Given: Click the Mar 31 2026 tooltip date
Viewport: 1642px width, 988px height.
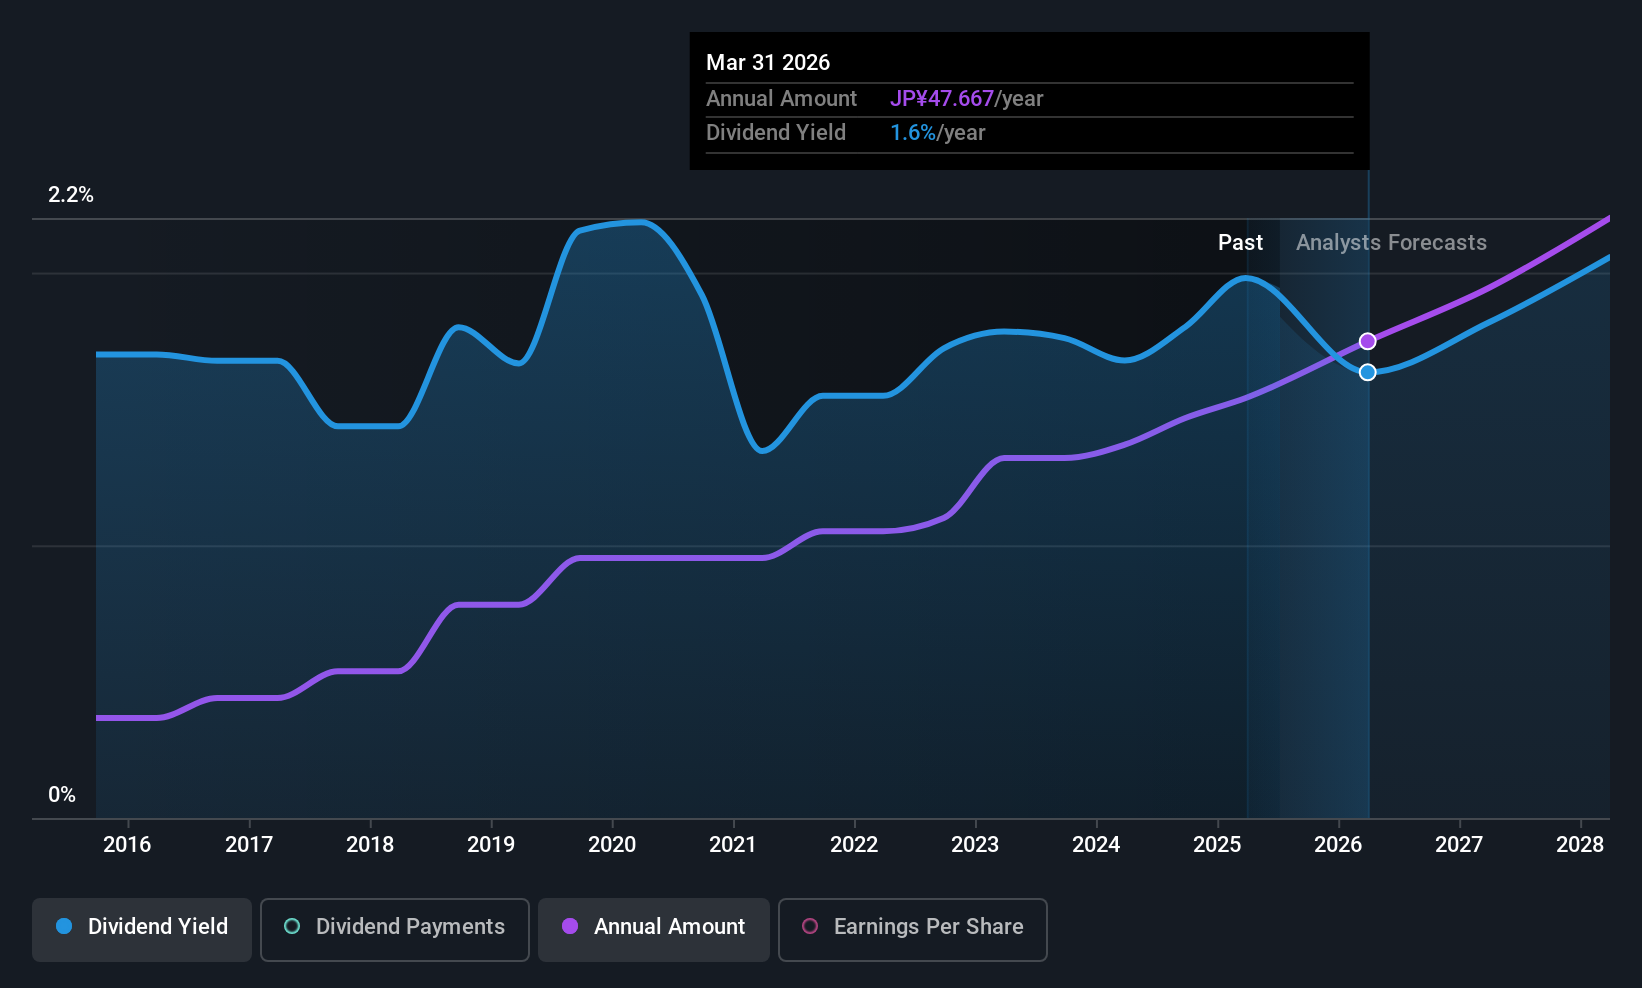Looking at the screenshot, I should [768, 63].
